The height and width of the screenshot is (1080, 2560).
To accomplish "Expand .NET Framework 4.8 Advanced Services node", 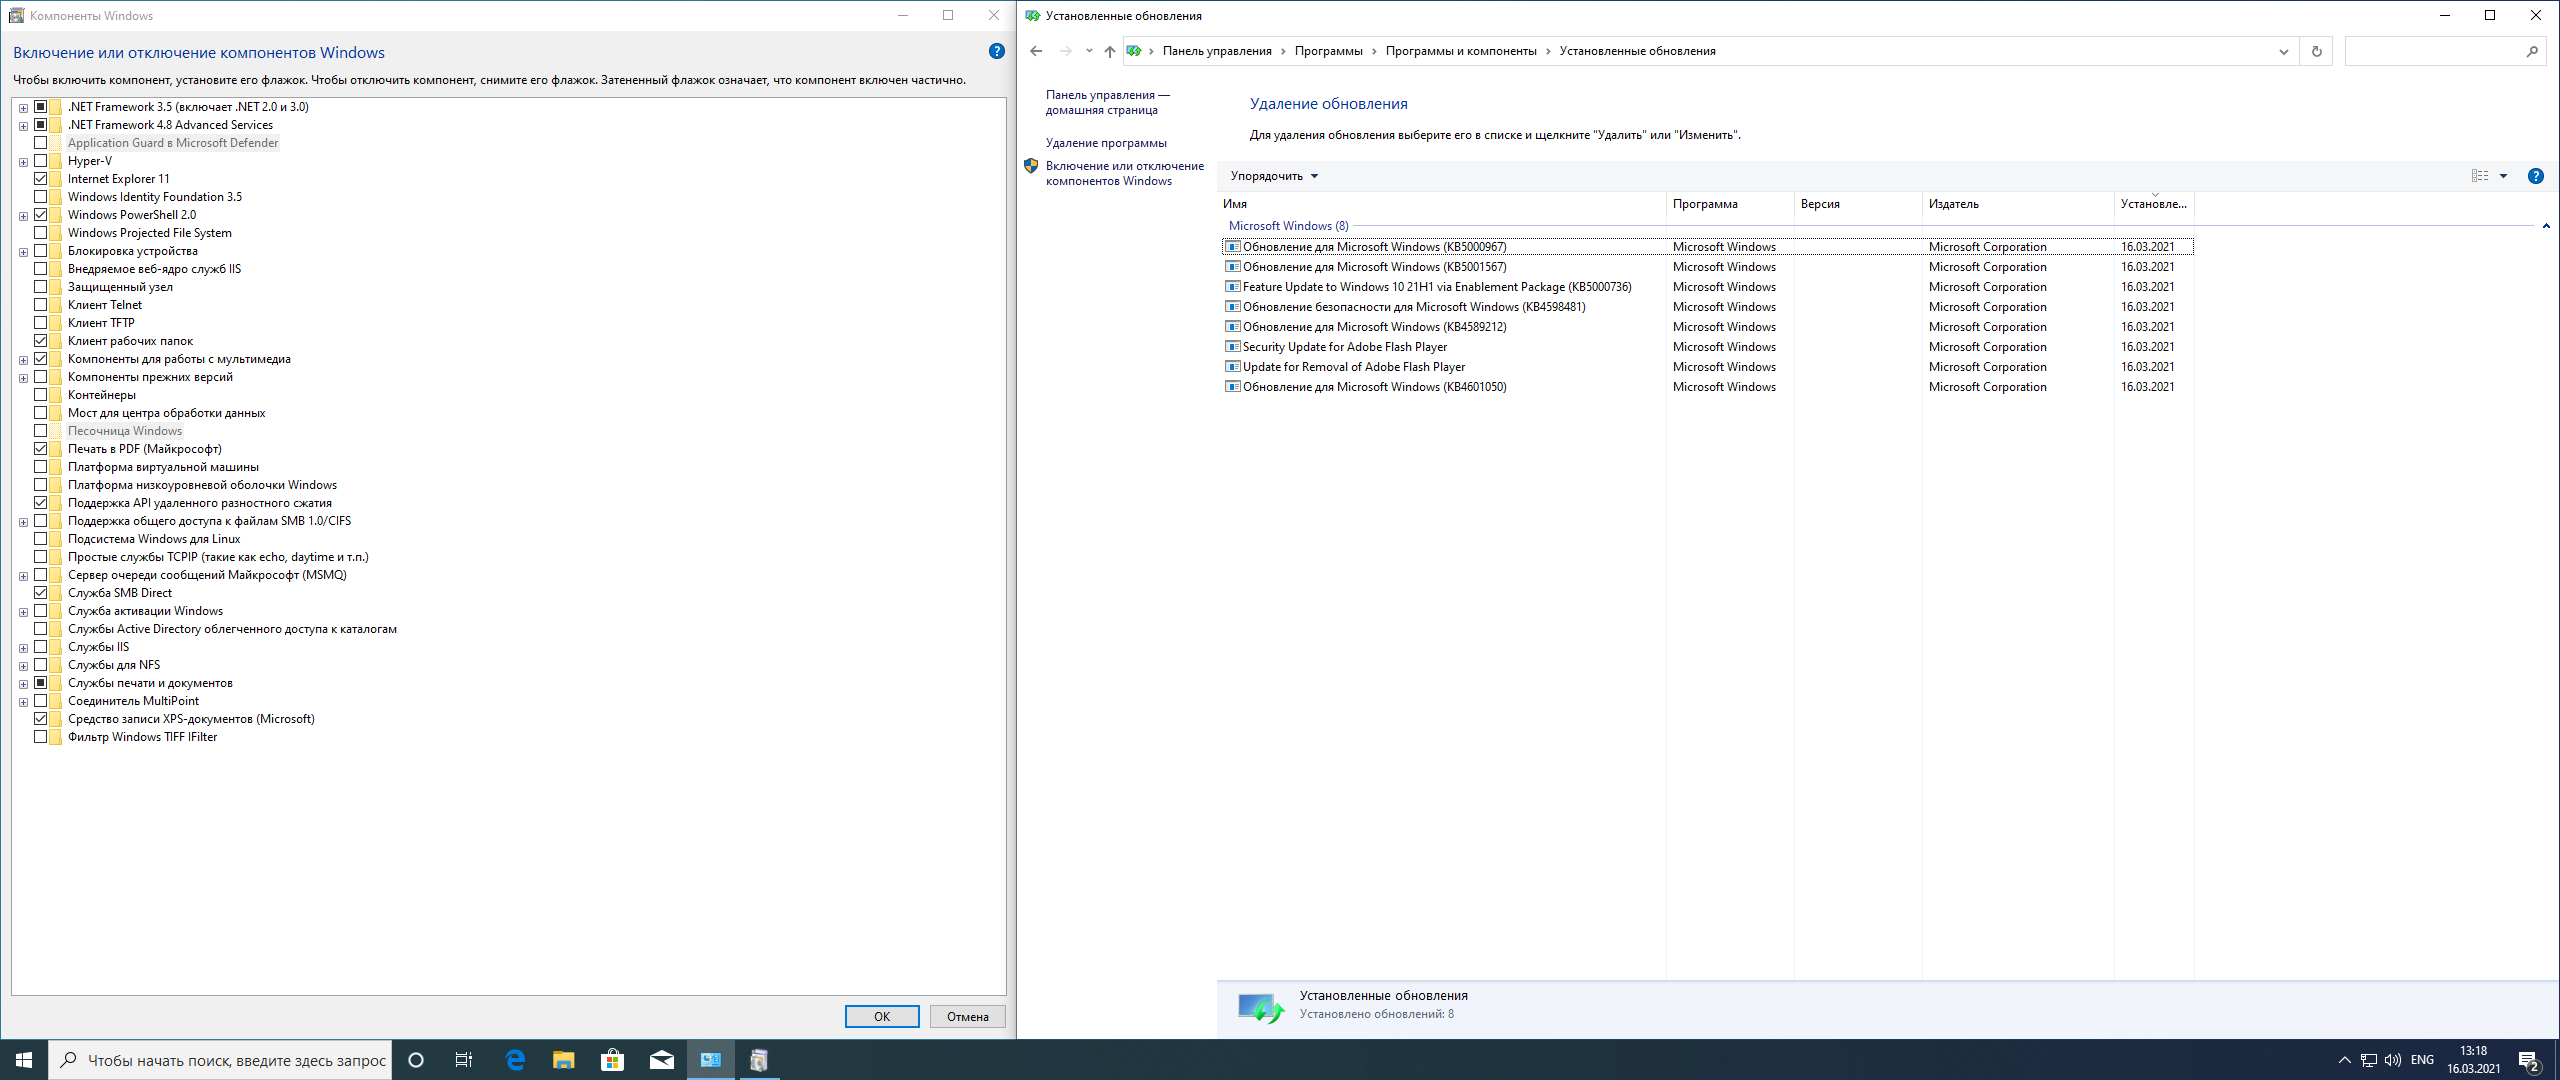I will (23, 126).
